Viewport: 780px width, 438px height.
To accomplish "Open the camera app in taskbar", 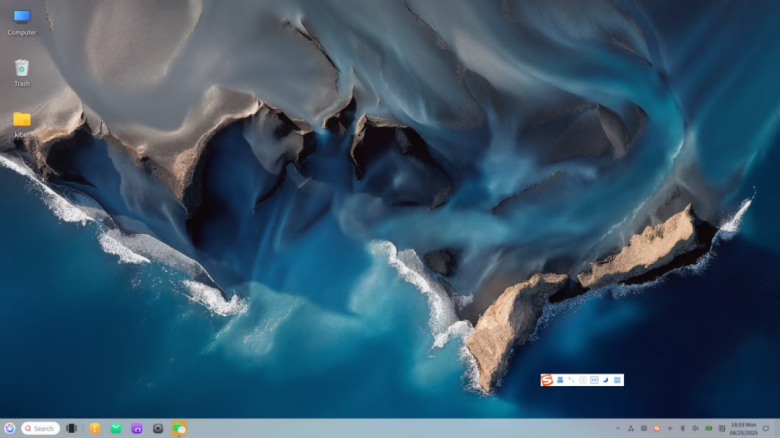I will pyautogui.click(x=158, y=428).
